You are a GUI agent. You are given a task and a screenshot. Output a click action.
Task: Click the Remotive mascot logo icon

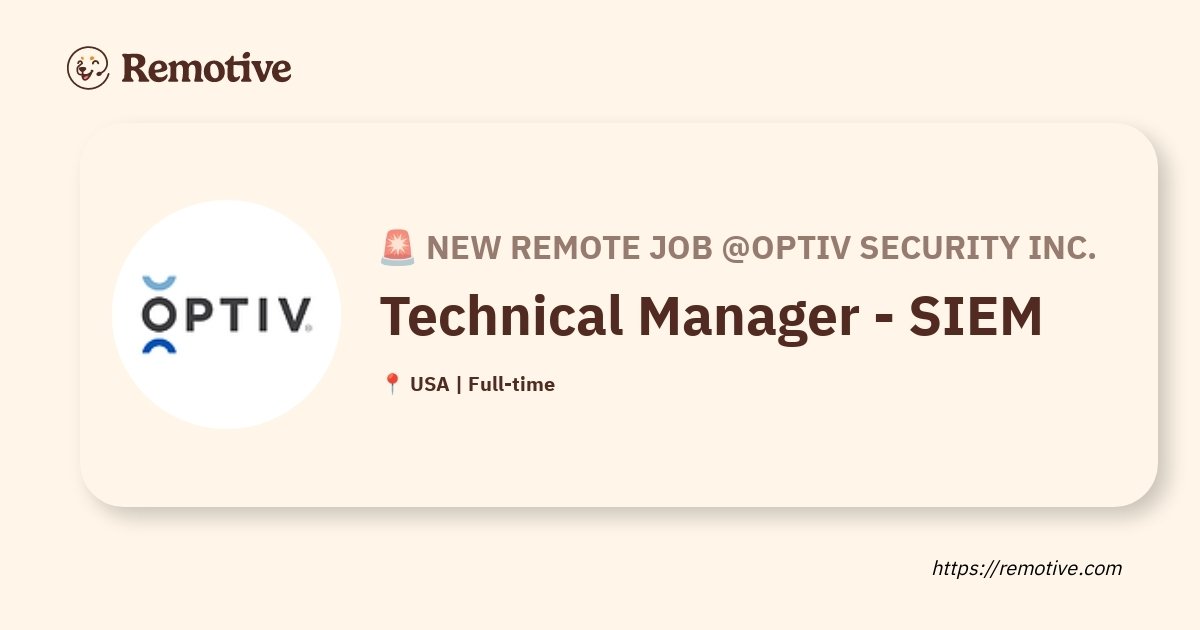pos(88,68)
